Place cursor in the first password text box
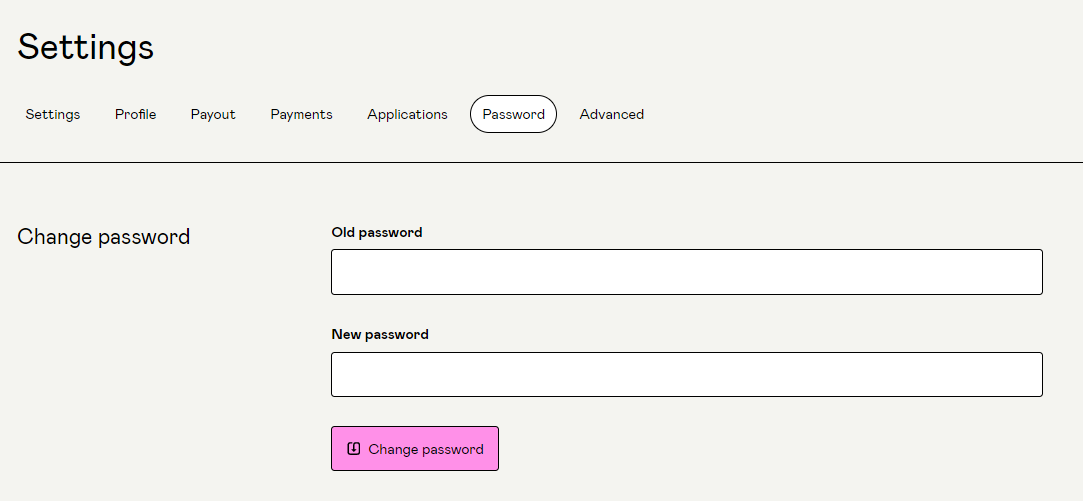Screen dimensions: 1083x501 pyautogui.click(x=686, y=272)
